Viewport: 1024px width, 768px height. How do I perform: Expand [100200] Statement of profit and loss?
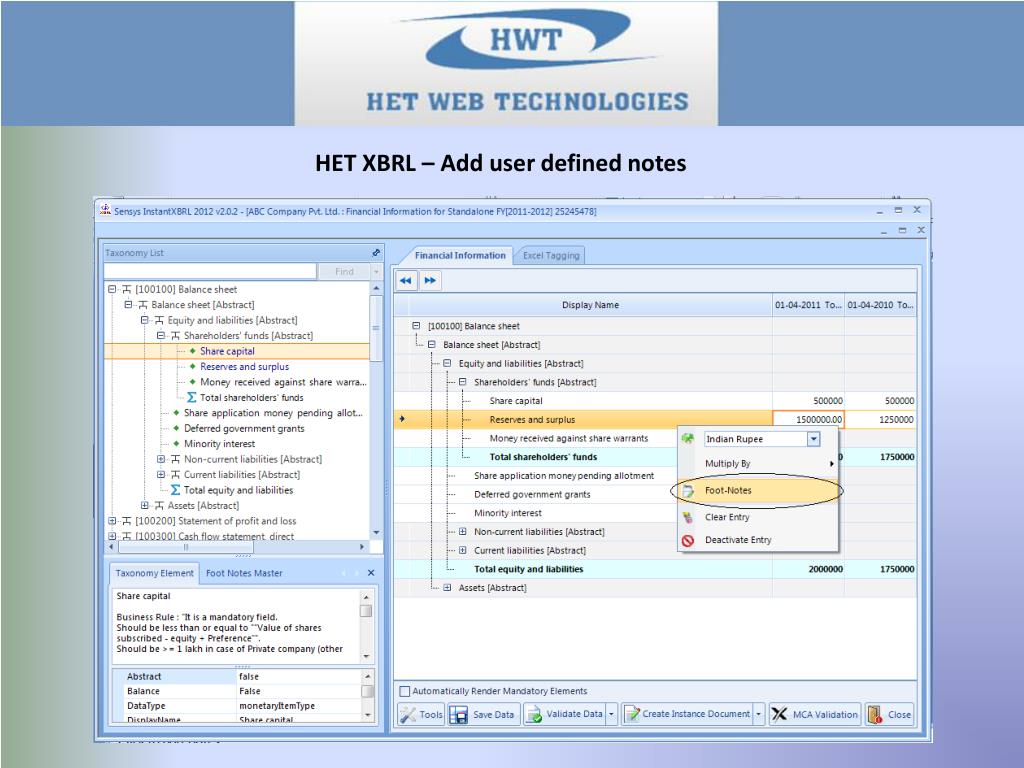click(x=112, y=520)
